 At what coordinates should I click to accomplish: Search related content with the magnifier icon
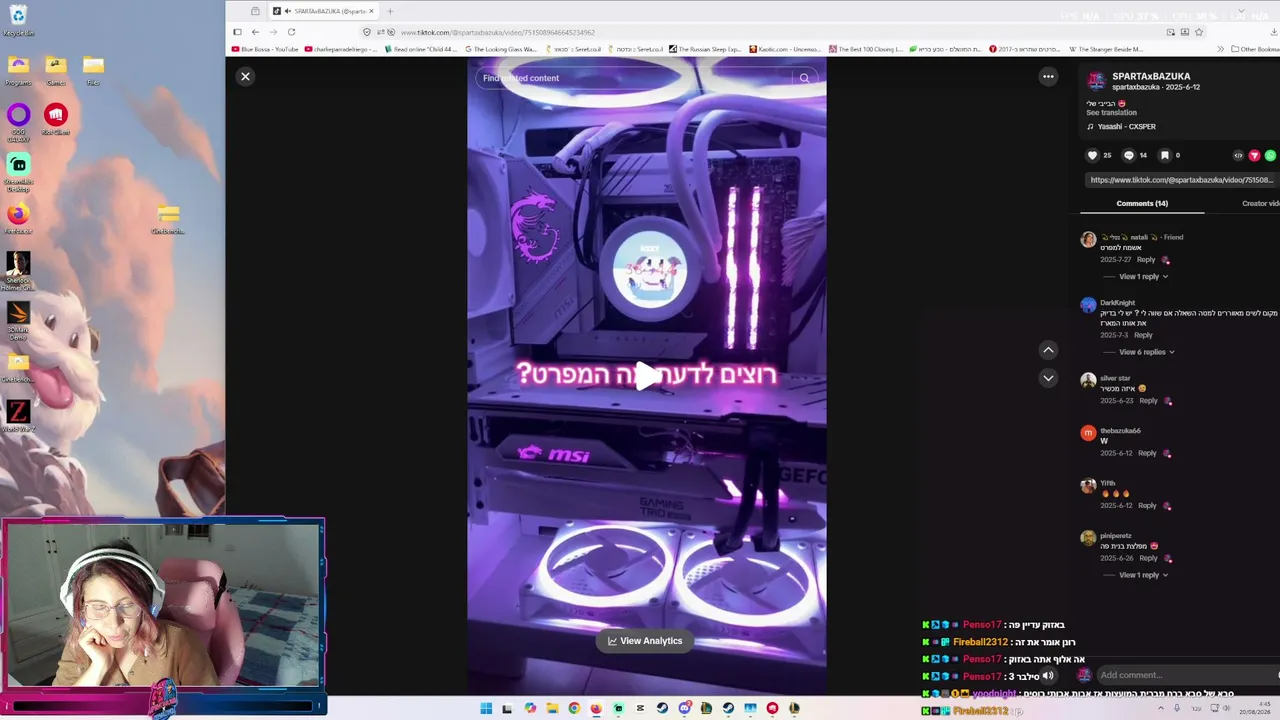pyautogui.click(x=804, y=78)
